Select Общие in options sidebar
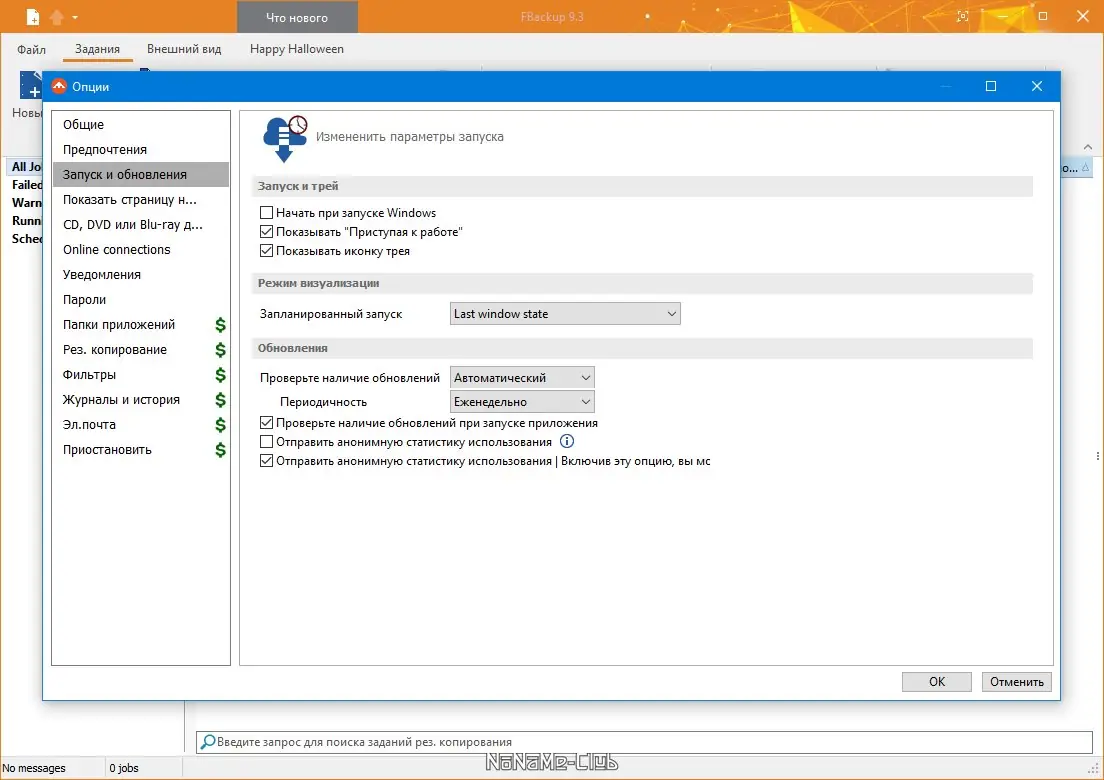1104x780 pixels. click(141, 125)
